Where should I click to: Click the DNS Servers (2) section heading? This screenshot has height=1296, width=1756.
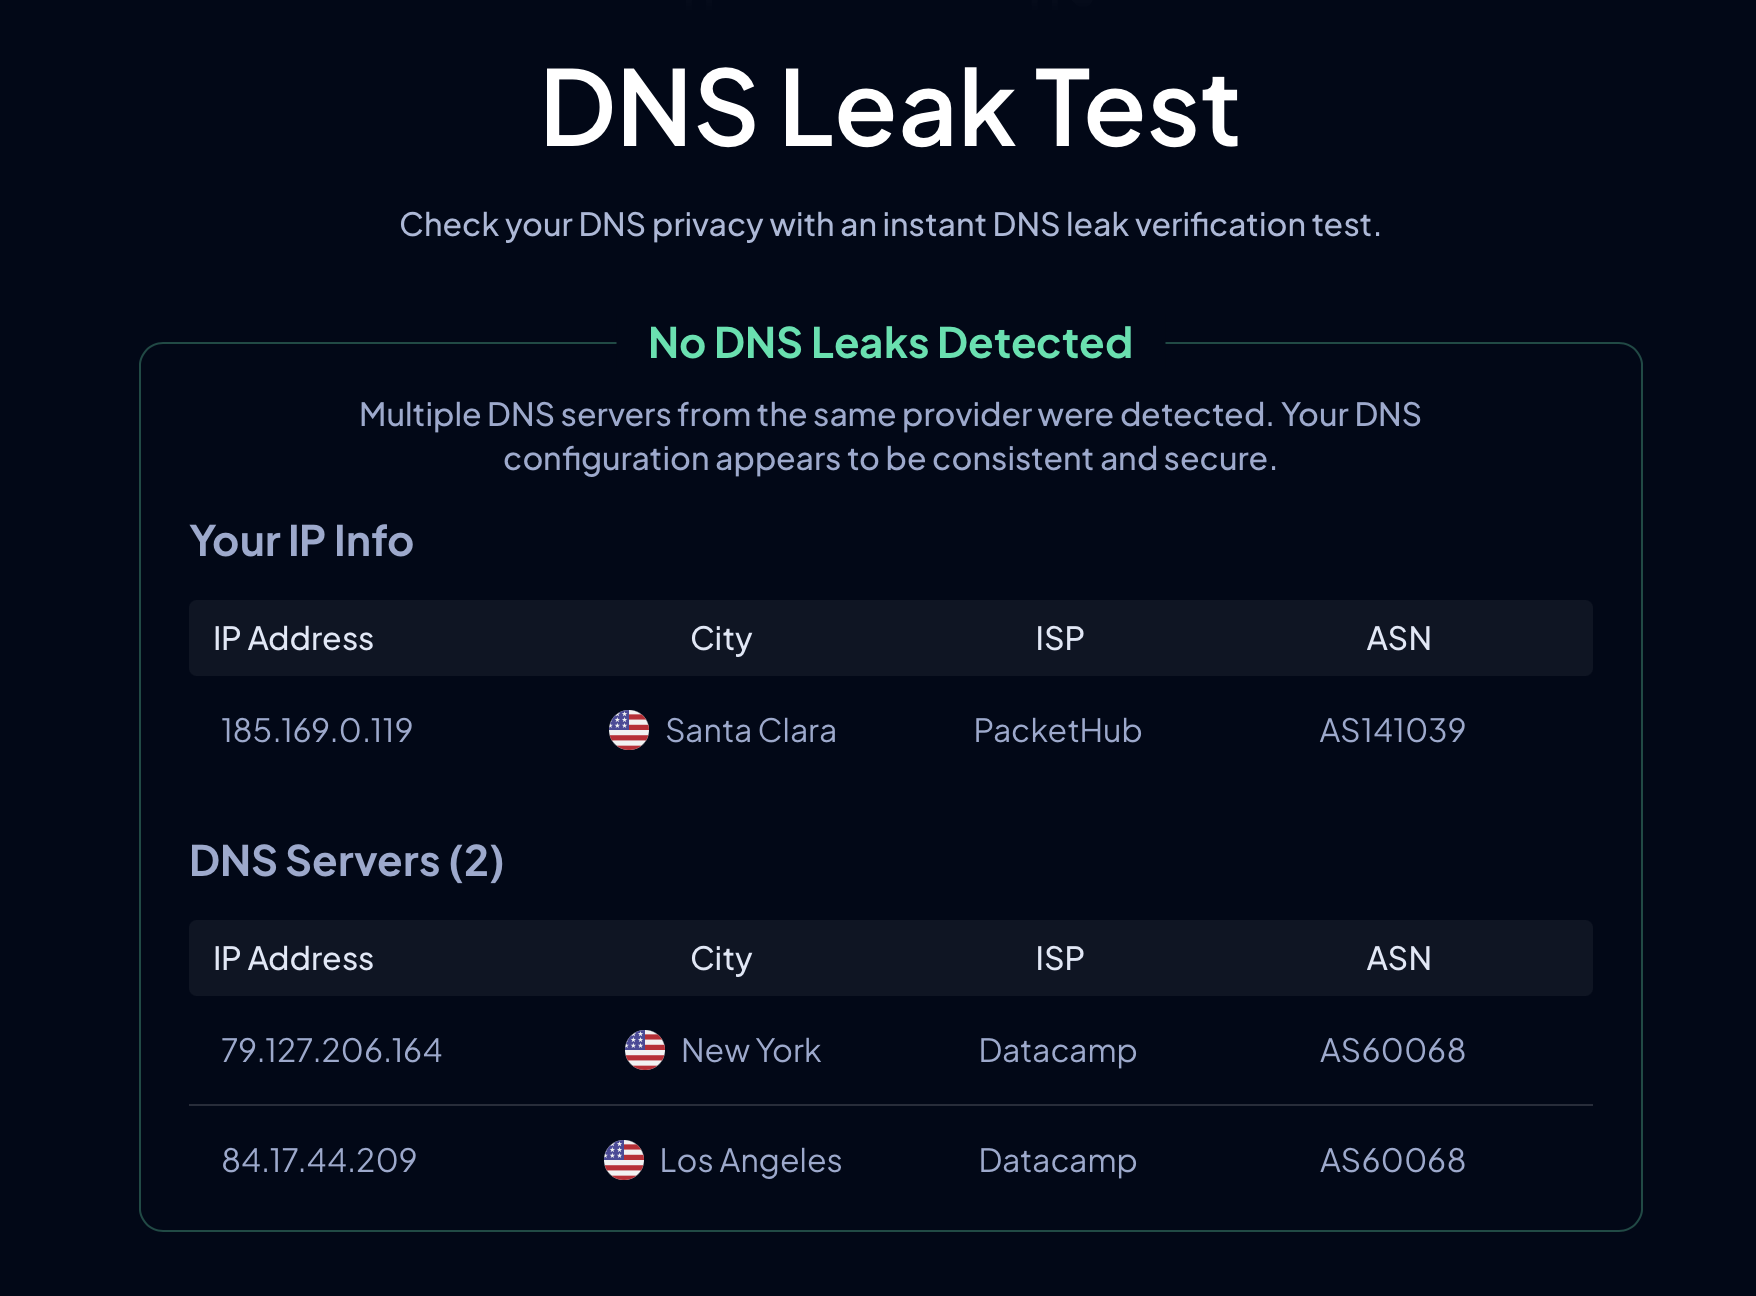[x=346, y=861]
